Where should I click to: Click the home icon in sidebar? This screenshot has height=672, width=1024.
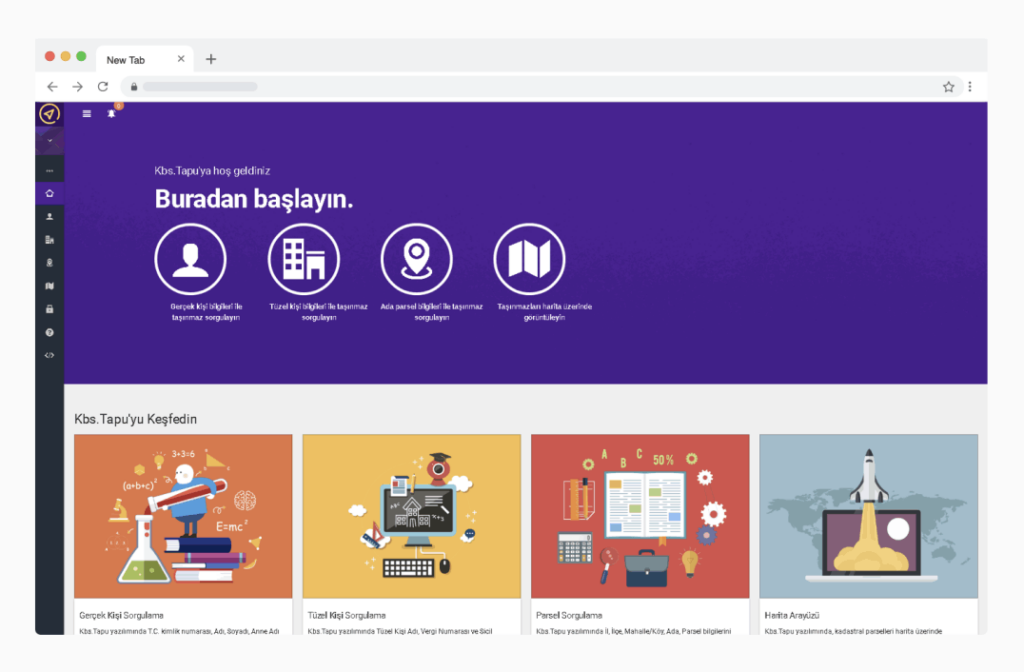(50, 193)
